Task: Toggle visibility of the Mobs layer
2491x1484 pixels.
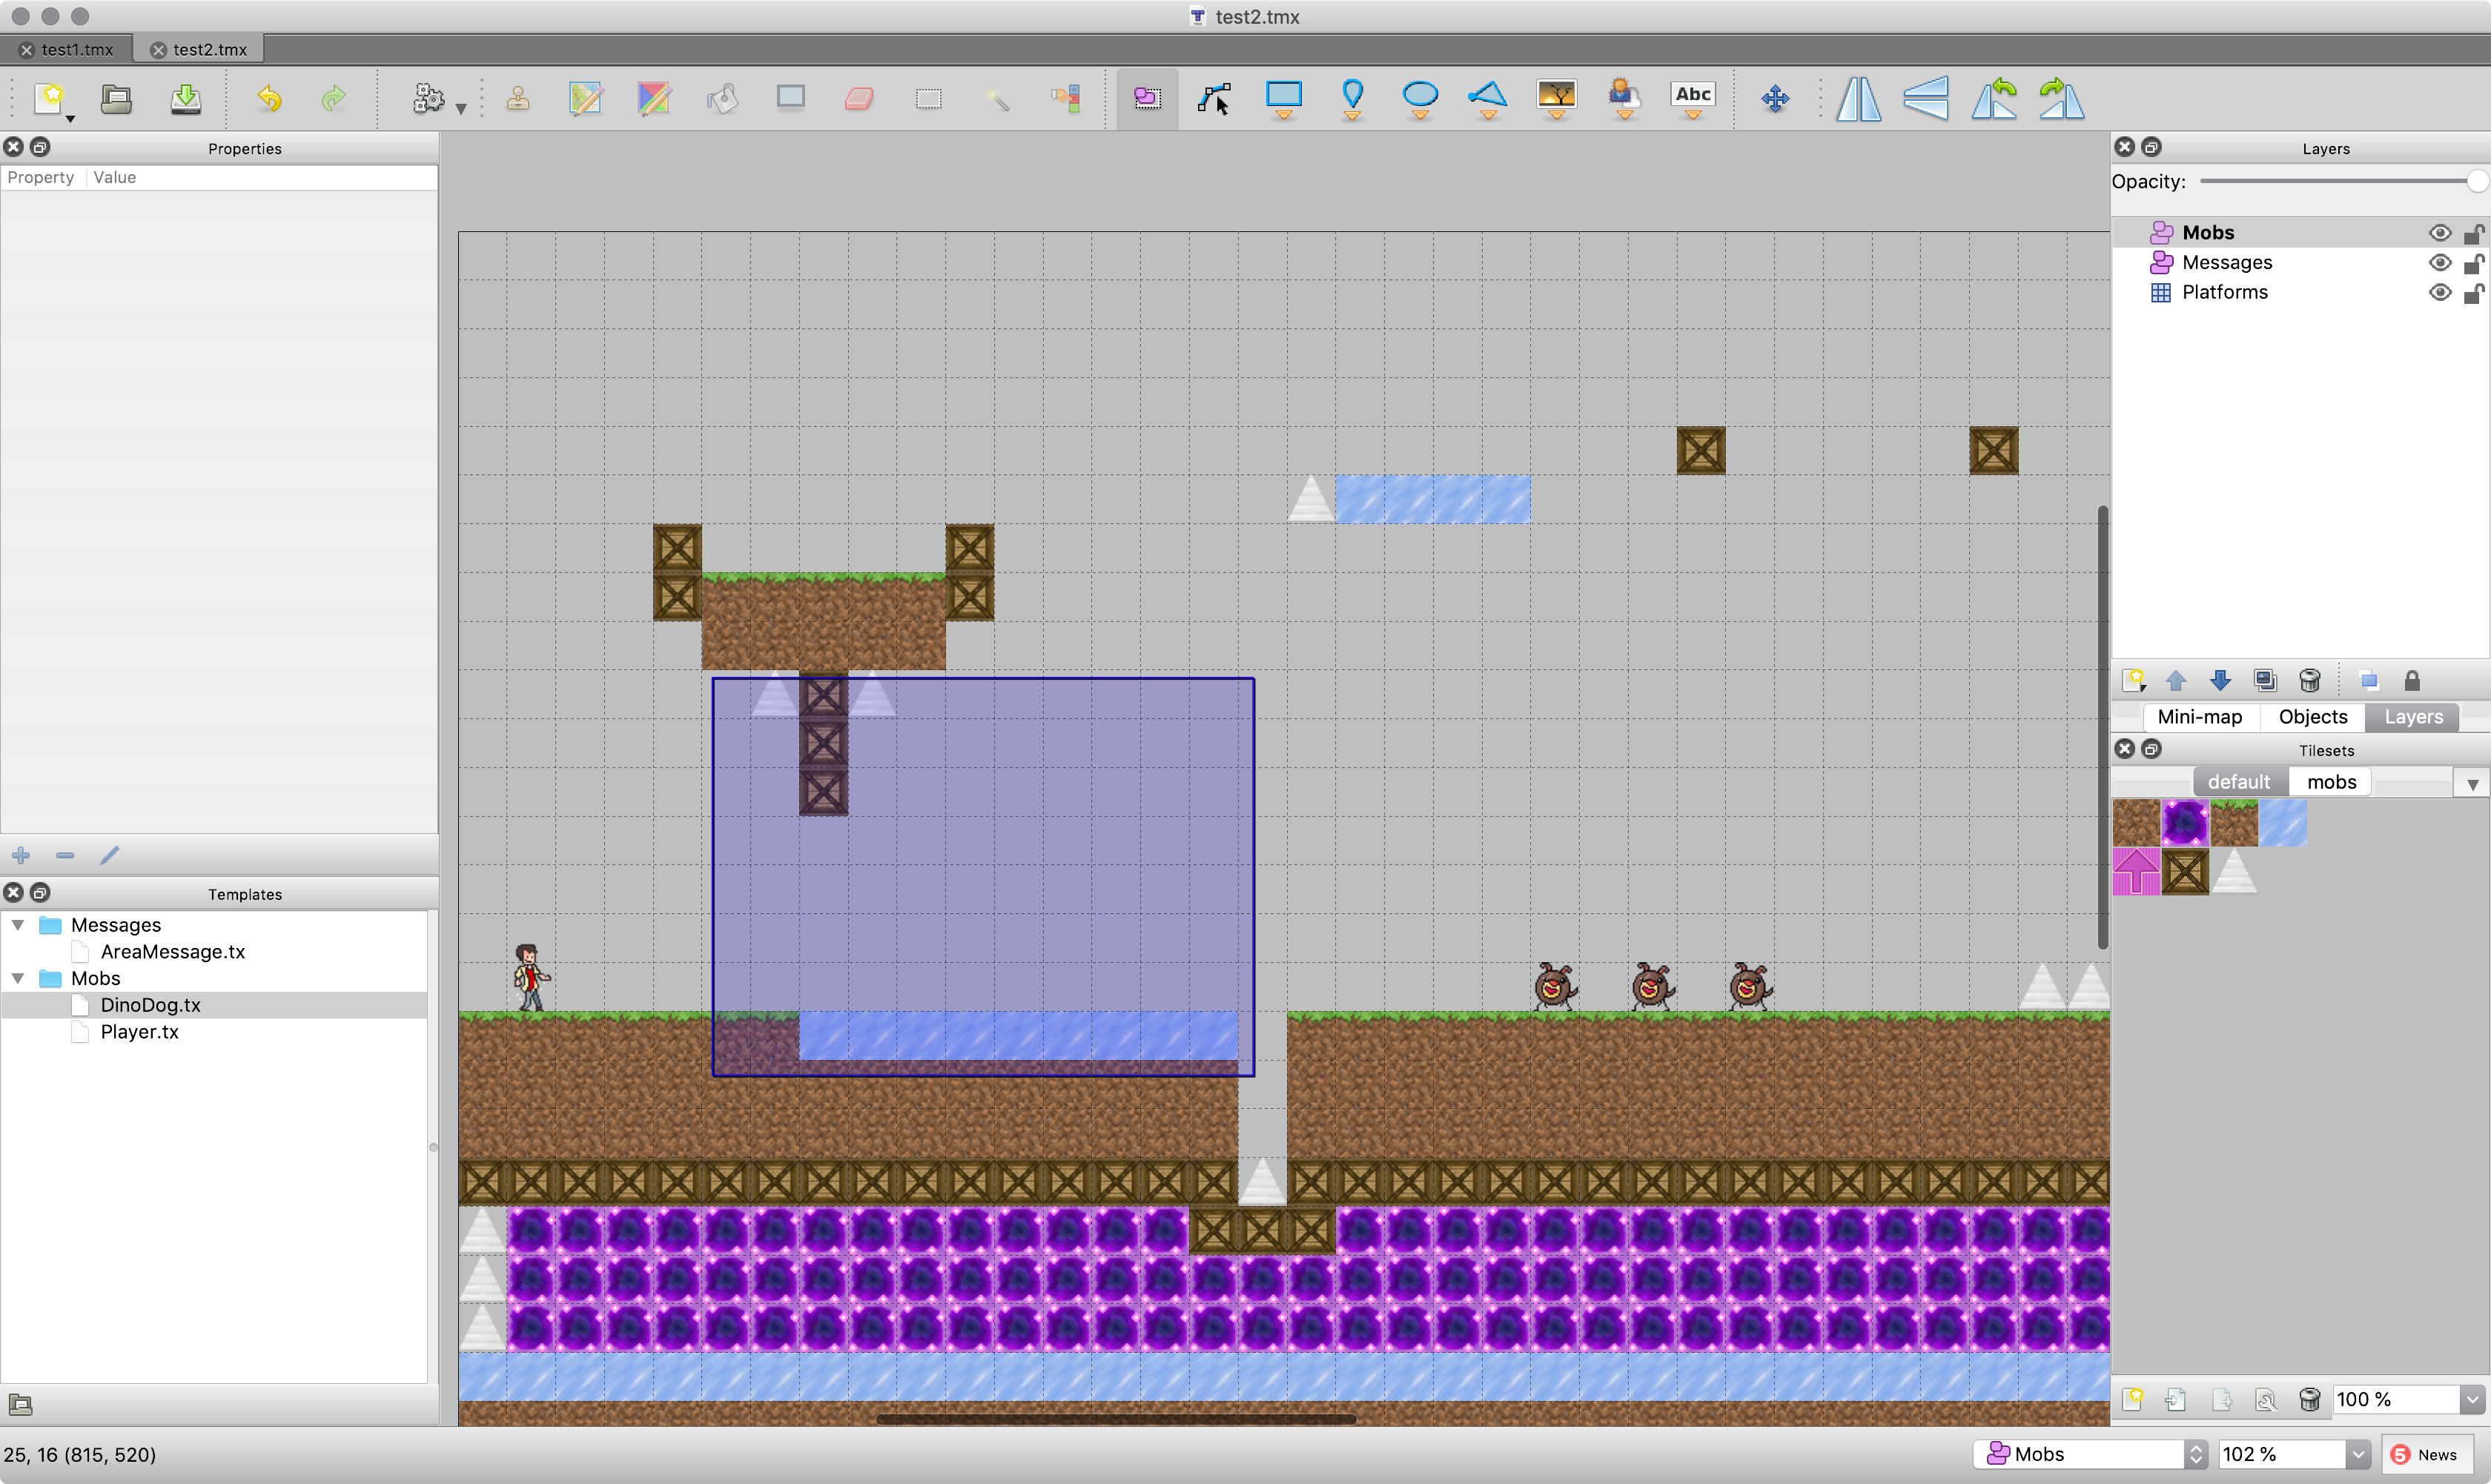Action: pyautogui.click(x=2440, y=233)
